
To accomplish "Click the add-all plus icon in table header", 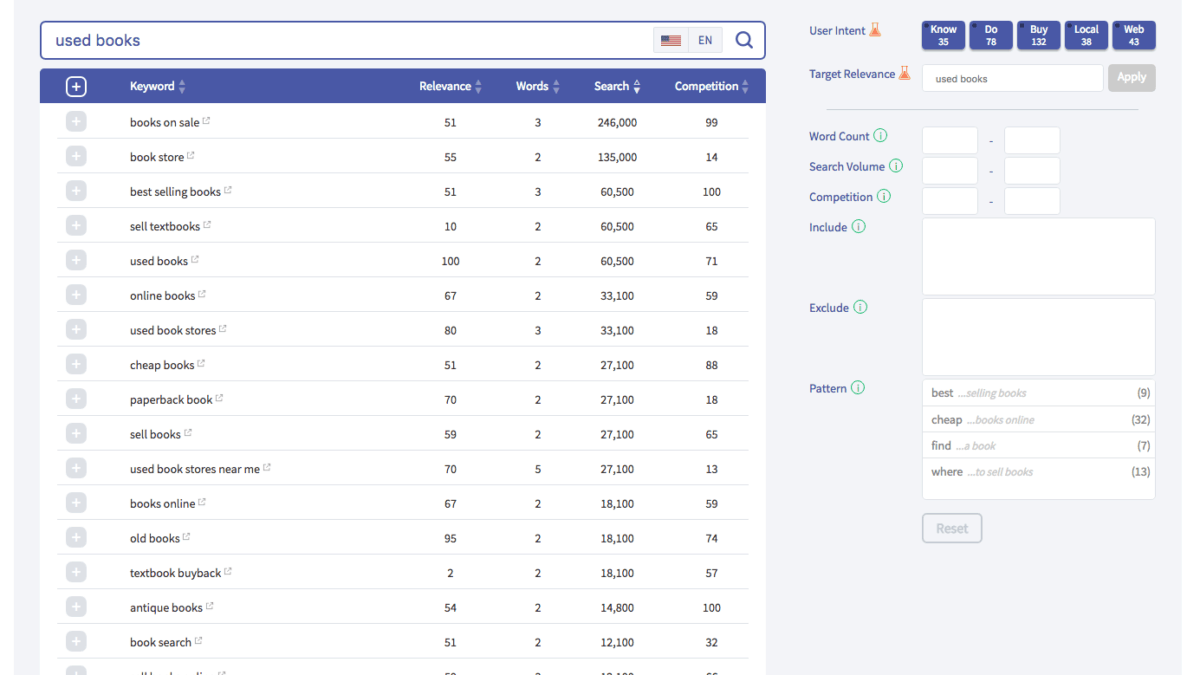I will pos(76,86).
